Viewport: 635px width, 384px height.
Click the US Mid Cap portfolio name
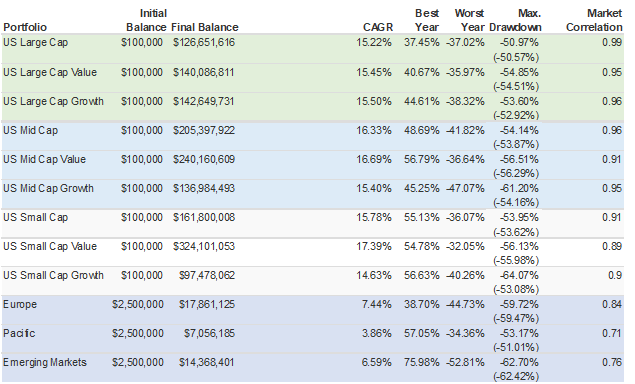[x=31, y=130]
